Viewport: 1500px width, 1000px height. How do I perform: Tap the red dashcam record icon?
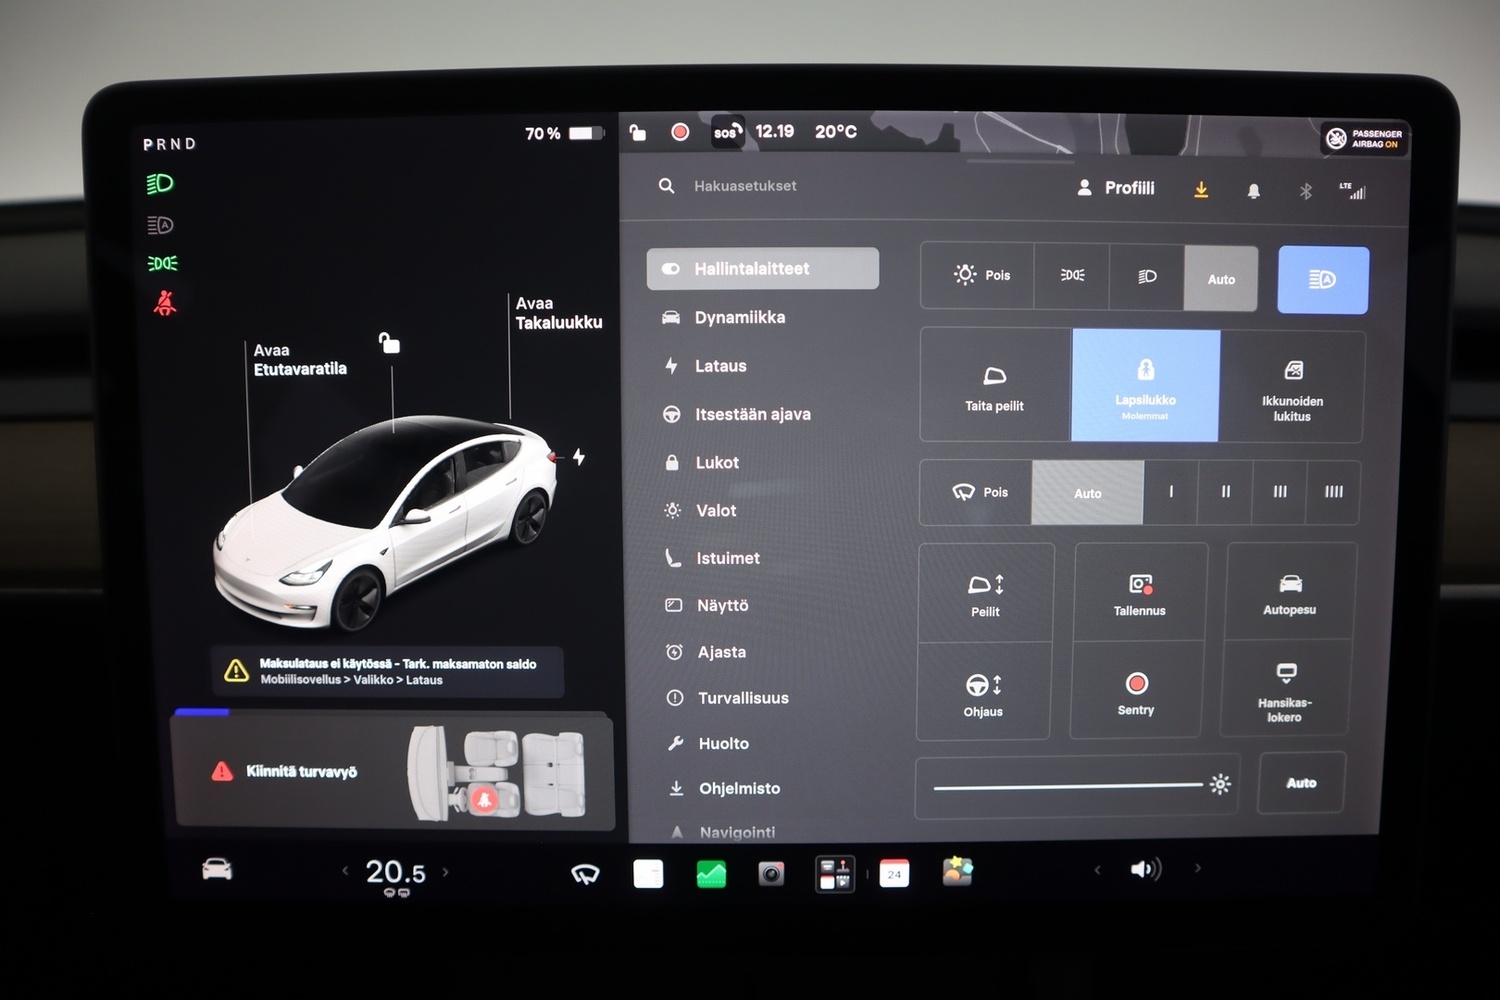[x=680, y=132]
